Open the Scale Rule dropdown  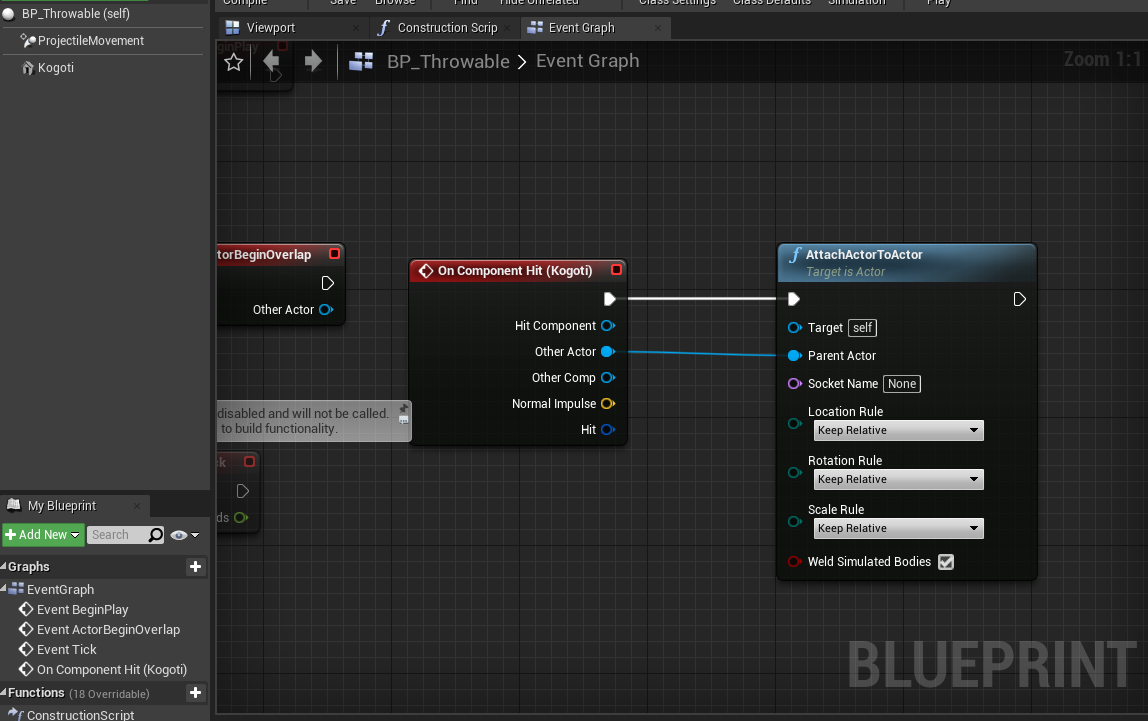(x=898, y=528)
